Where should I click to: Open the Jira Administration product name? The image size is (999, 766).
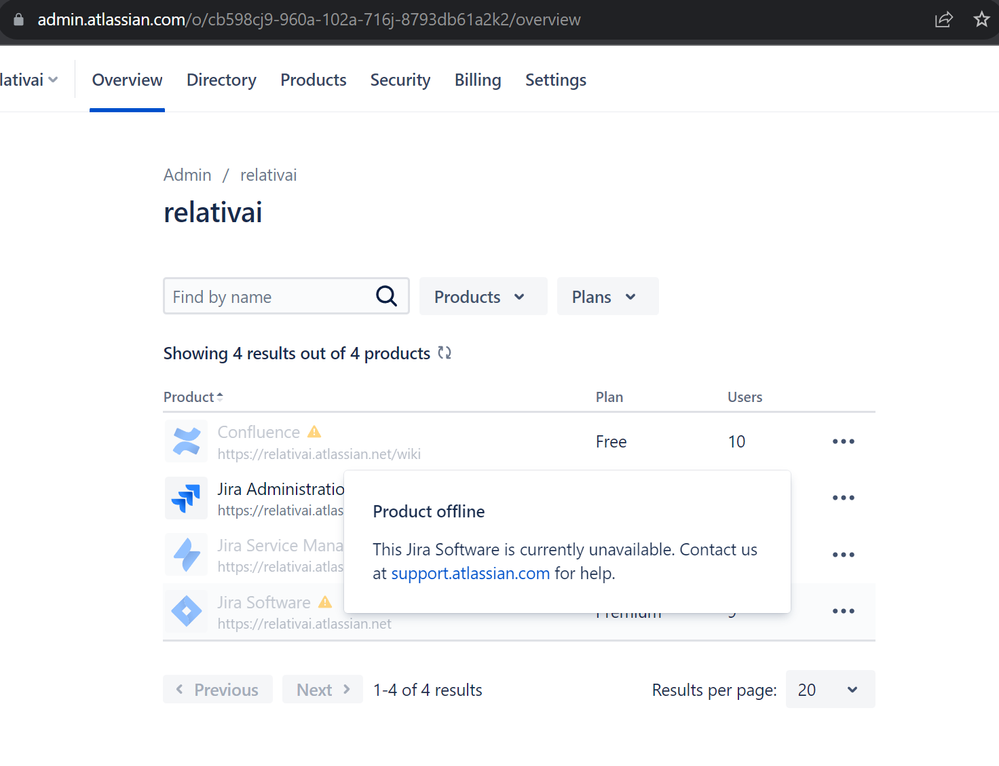[x=280, y=489]
